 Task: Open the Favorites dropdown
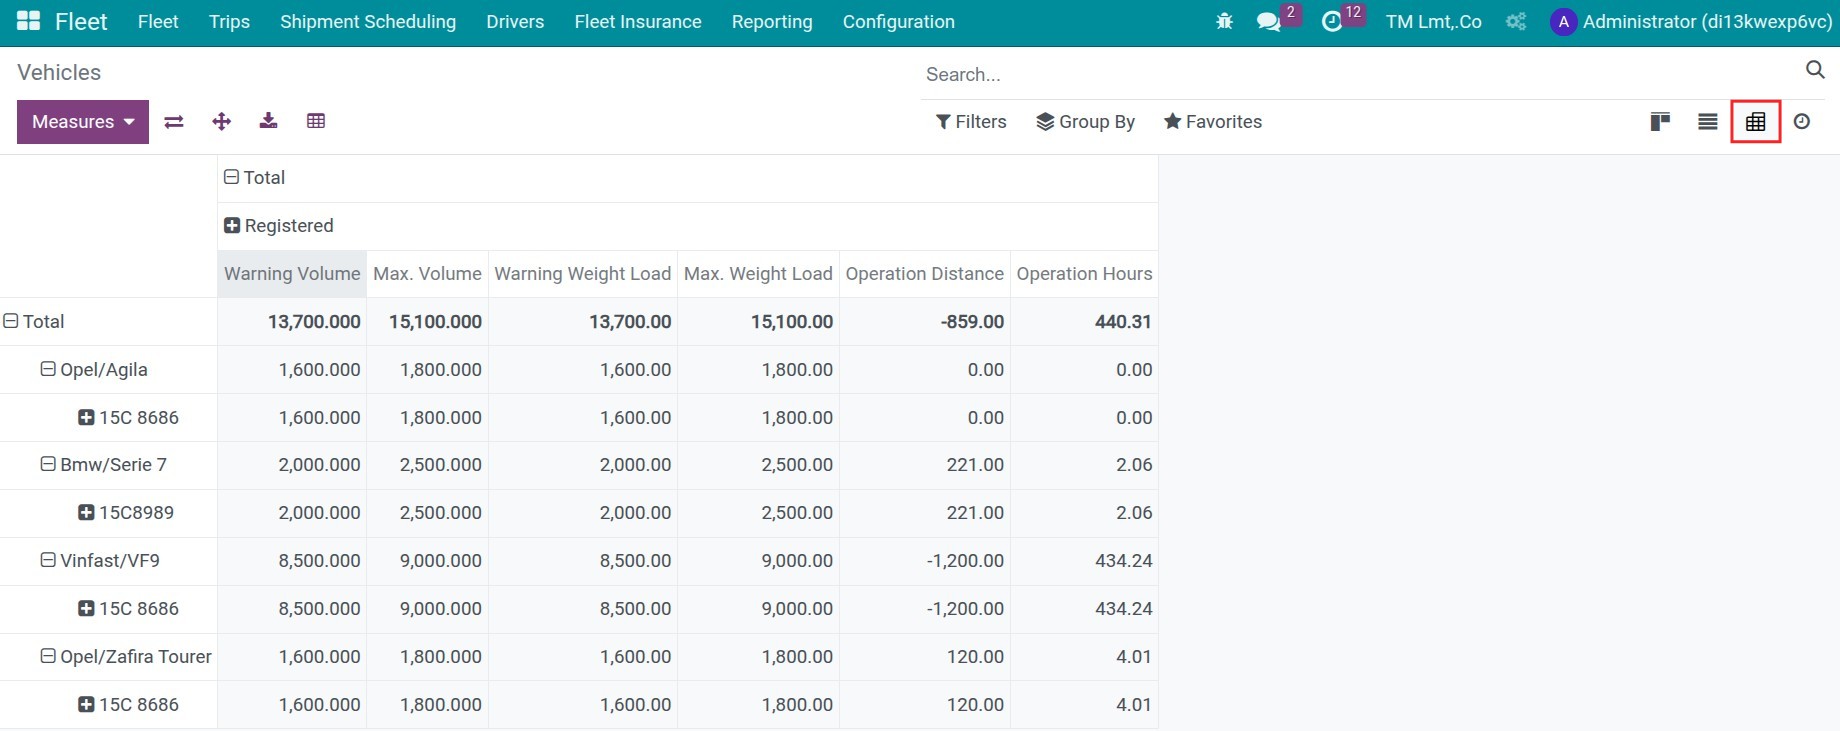pyautogui.click(x=1212, y=122)
